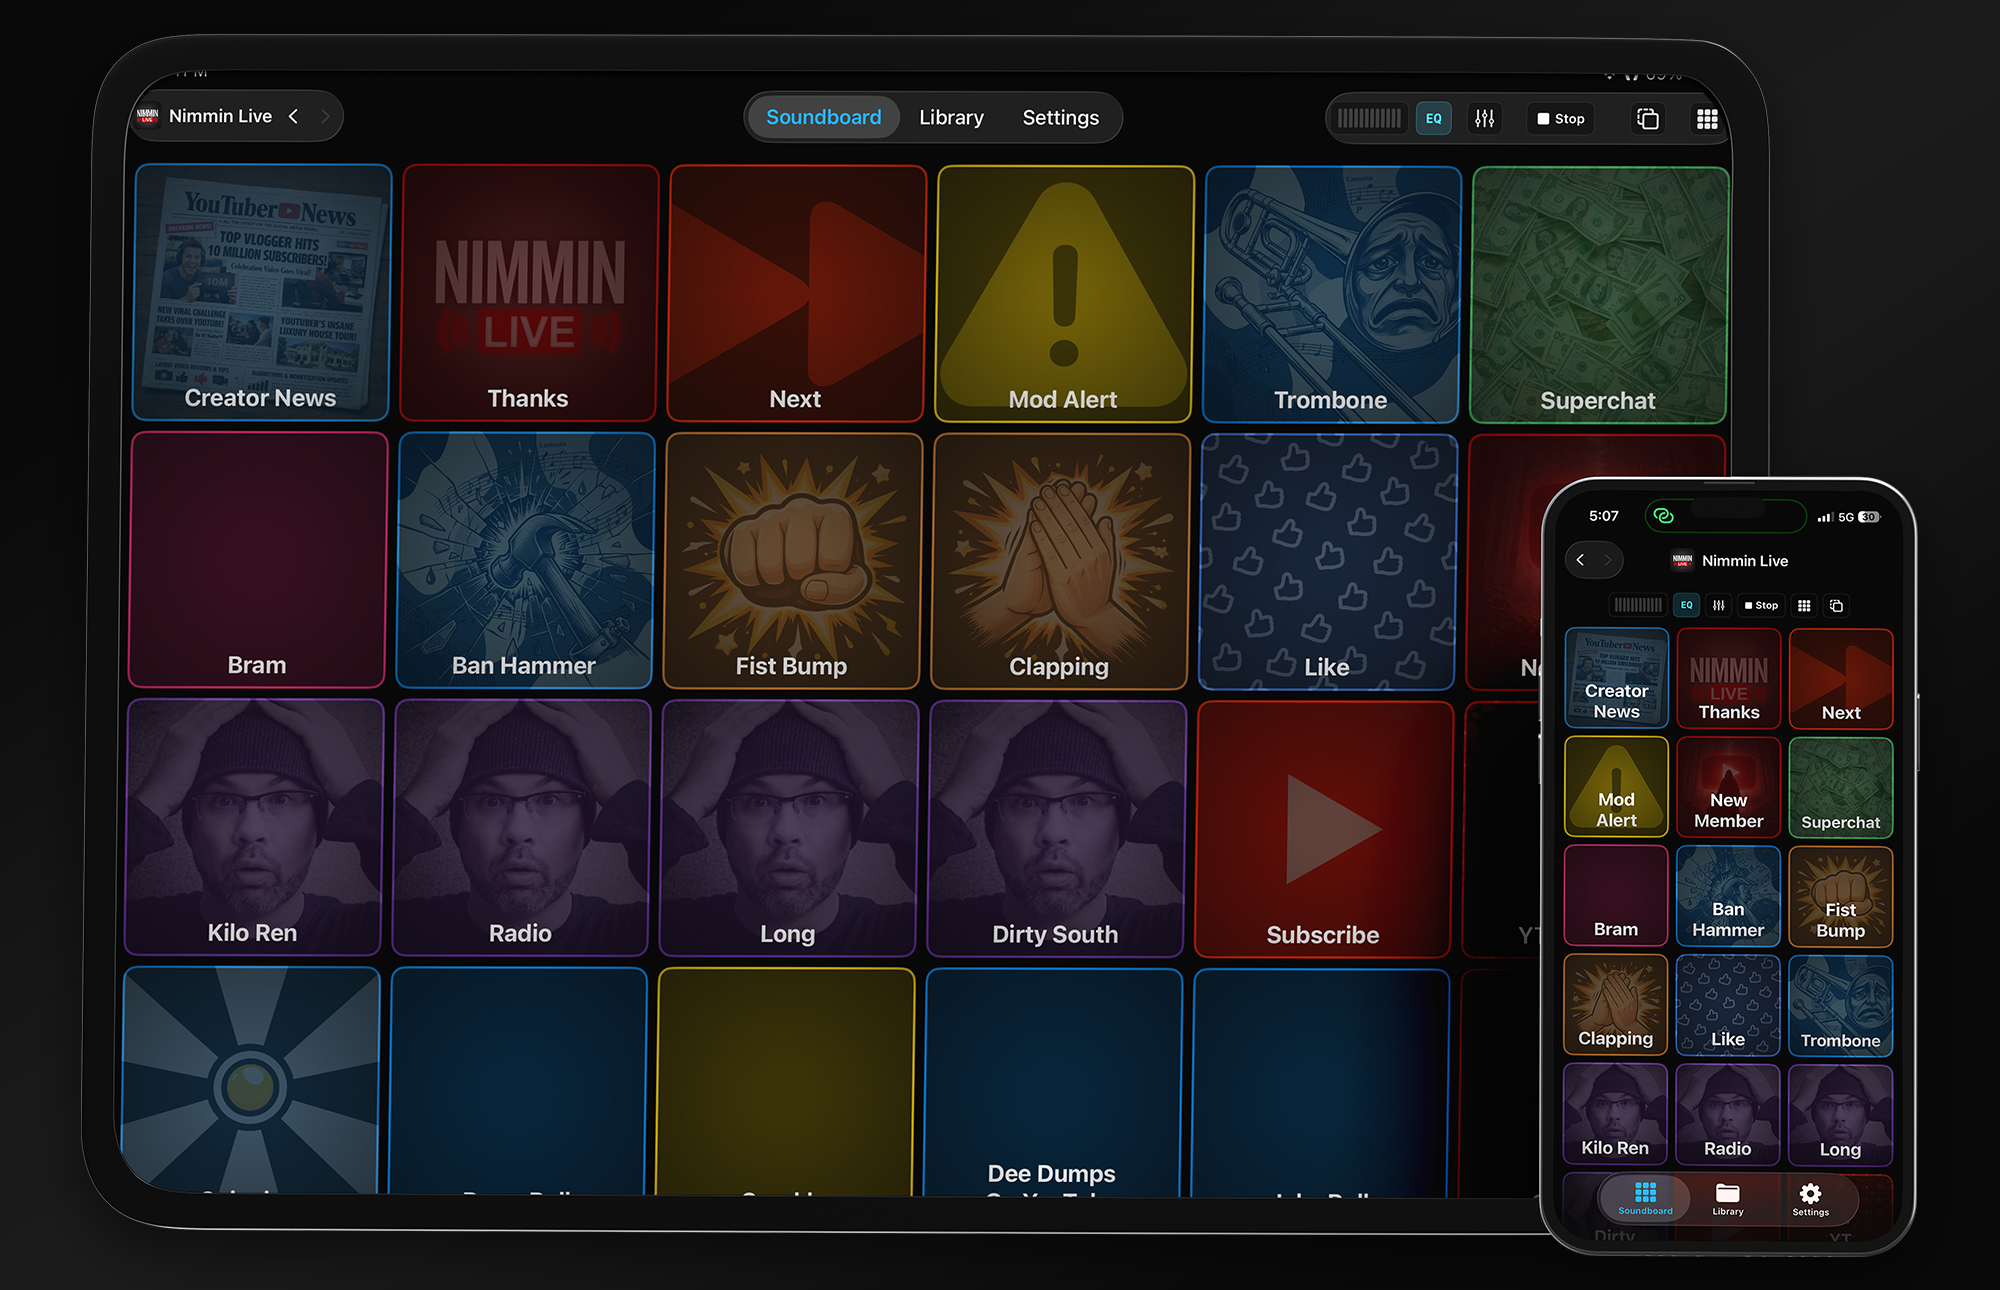Play the Creator News pad on iPad
This screenshot has width=2000, height=1290.
pos(261,292)
